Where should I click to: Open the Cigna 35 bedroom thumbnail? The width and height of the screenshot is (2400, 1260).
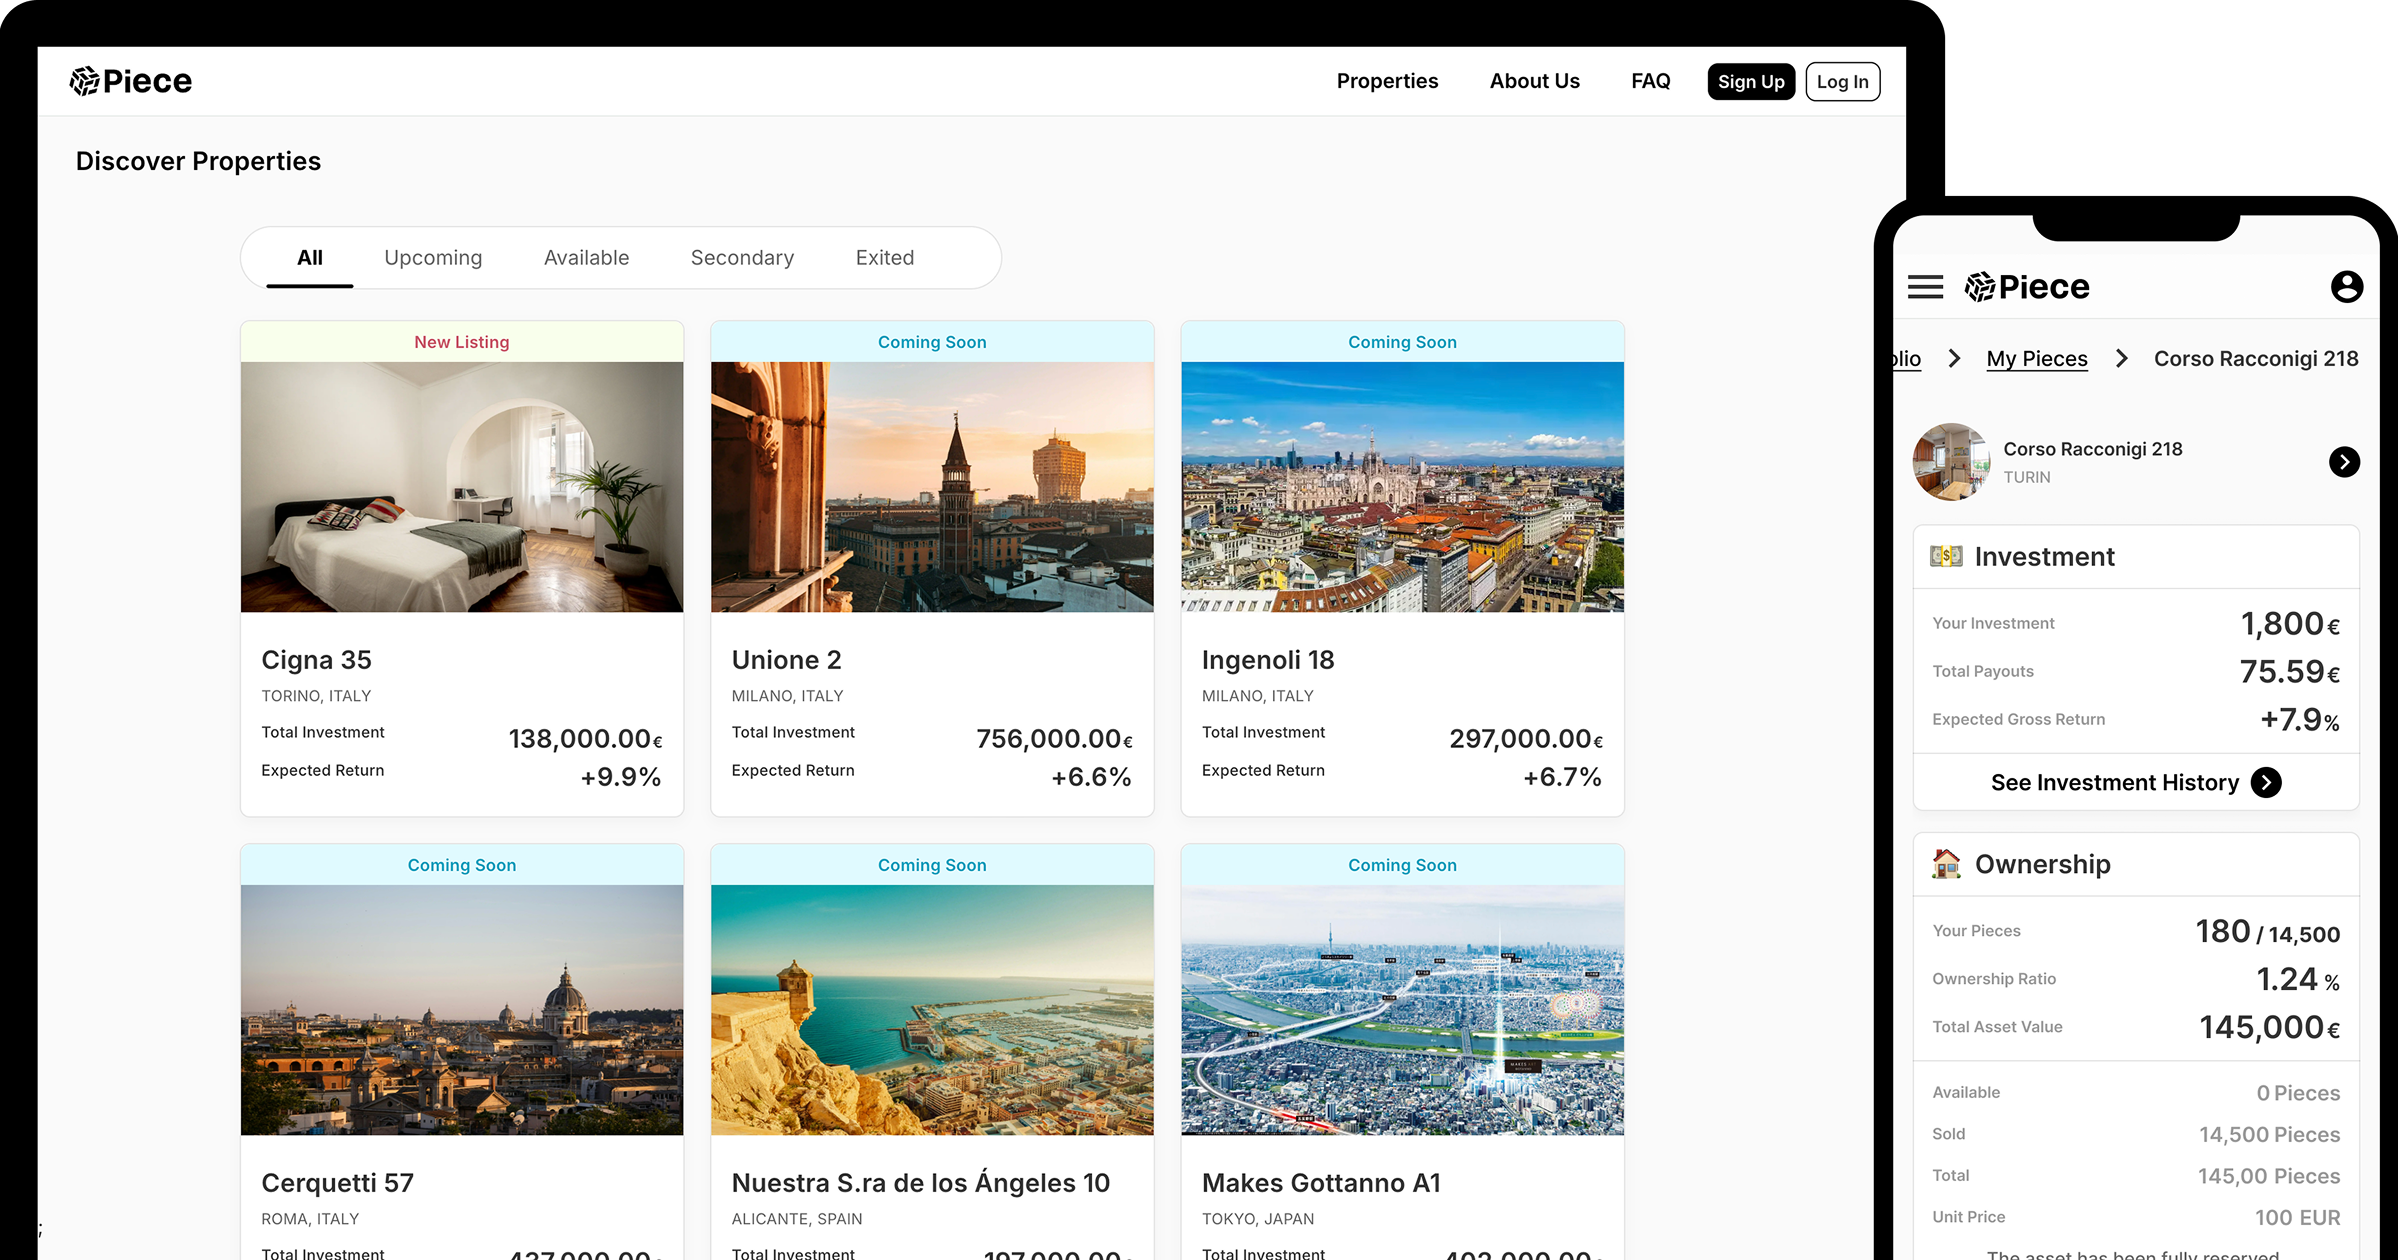[x=462, y=487]
